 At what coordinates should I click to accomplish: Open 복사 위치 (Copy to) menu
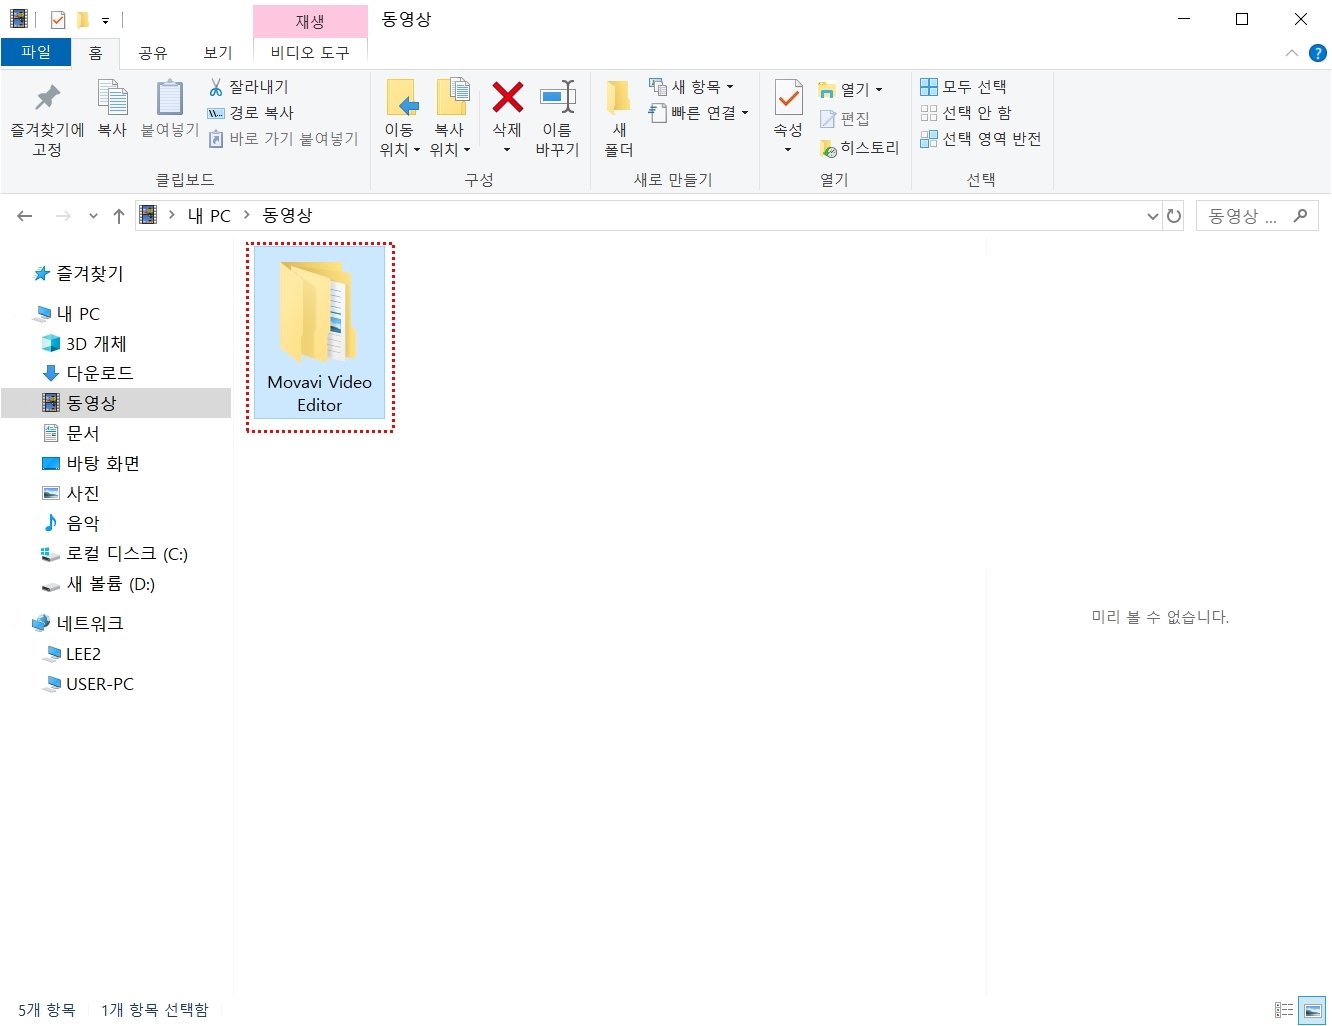pos(450,119)
